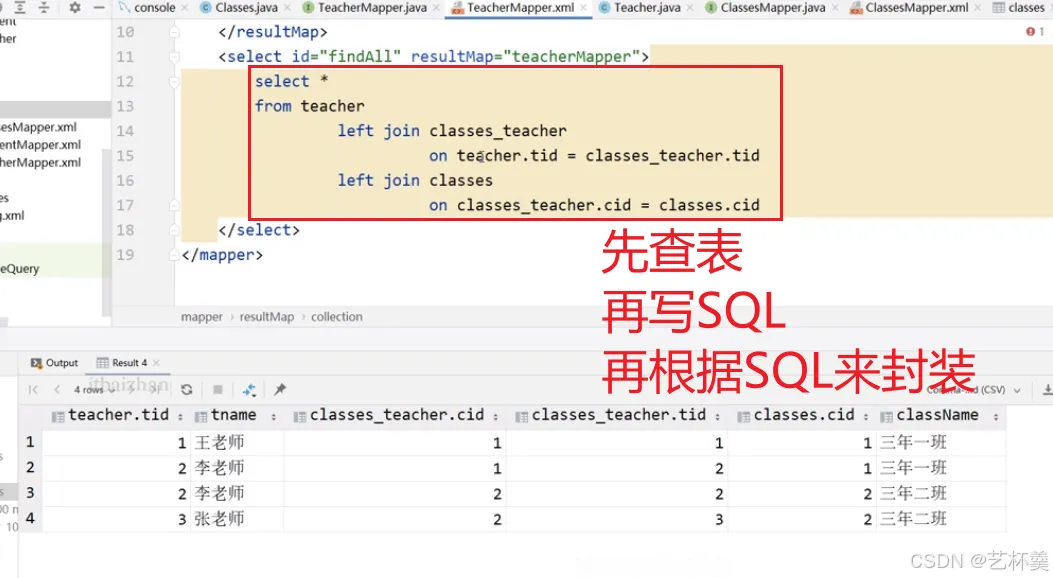1053x578 pixels.
Task: Collapse the select tag fold marker
Action: tap(175, 56)
